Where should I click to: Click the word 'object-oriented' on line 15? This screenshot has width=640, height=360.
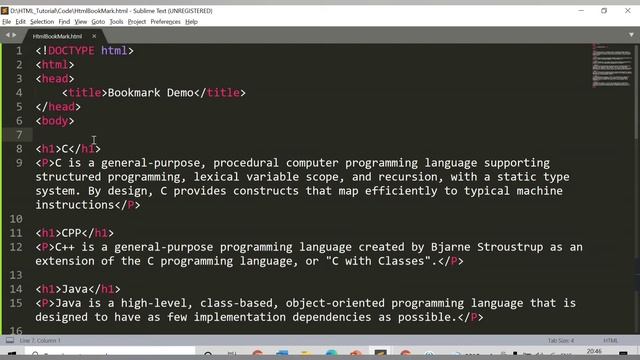pyautogui.click(x=335, y=303)
